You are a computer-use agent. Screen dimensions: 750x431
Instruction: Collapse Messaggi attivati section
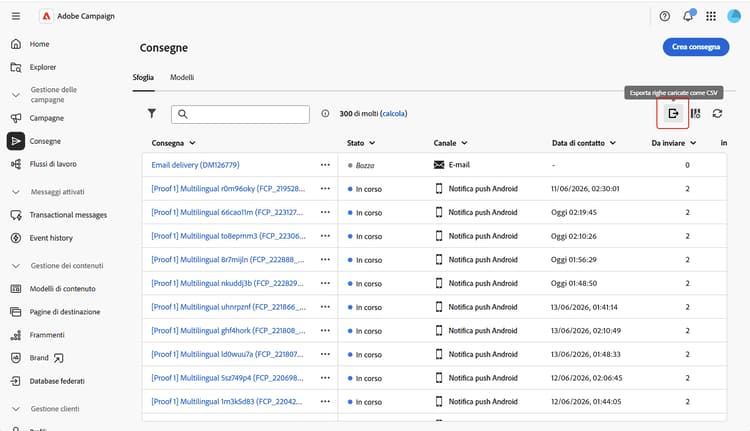16,192
